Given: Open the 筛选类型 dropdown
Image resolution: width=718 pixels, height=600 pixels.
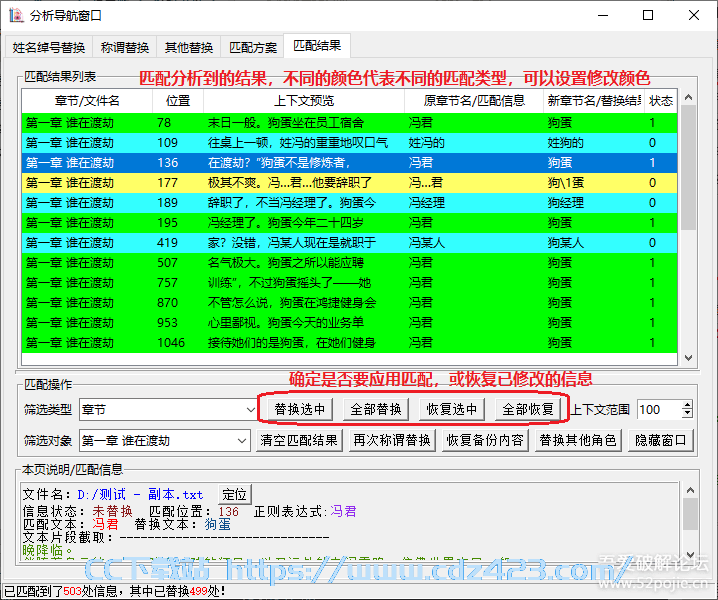Looking at the screenshot, I should [x=250, y=409].
